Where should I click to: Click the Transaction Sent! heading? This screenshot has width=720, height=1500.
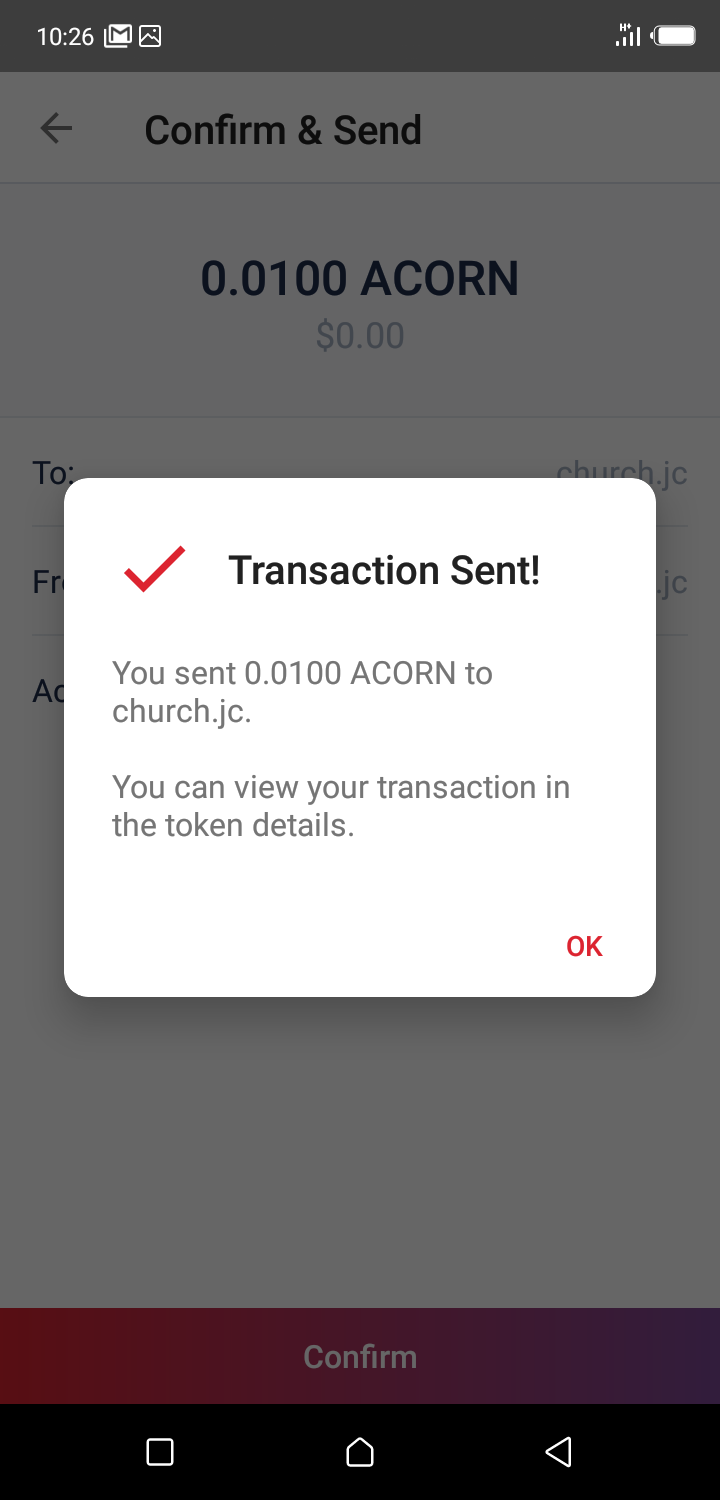[384, 570]
